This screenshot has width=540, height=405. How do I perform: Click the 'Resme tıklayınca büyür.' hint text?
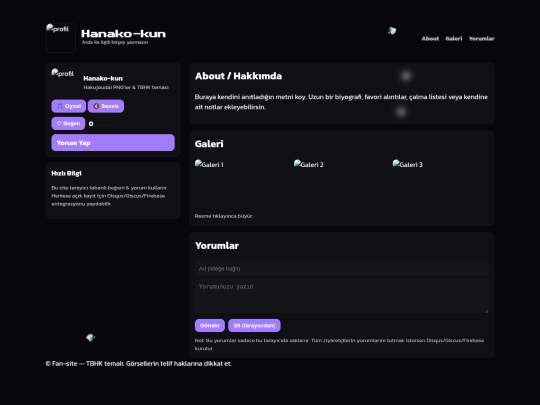pos(224,216)
